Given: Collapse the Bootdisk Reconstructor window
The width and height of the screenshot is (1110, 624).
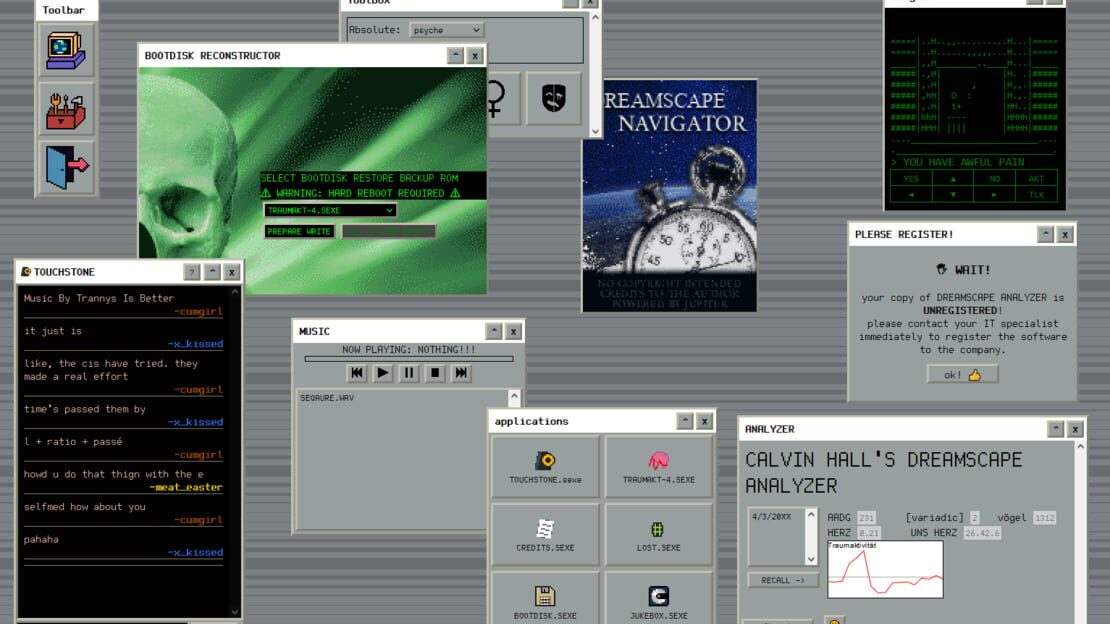Looking at the screenshot, I should (x=455, y=55).
